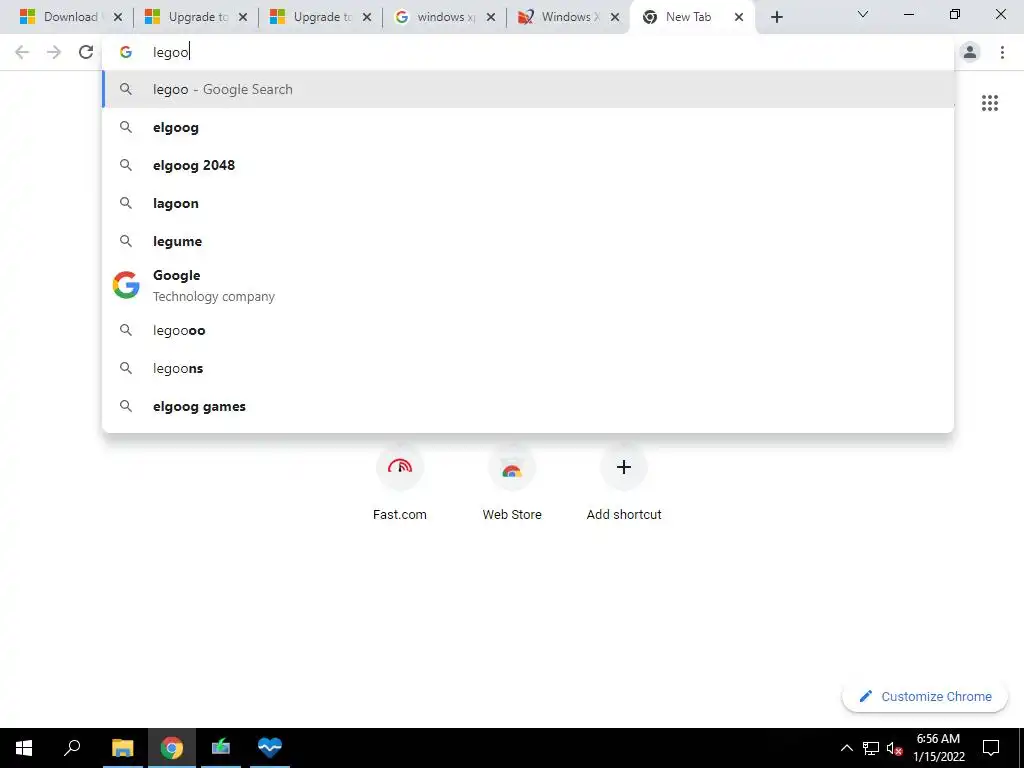Close the Windows X tab
This screenshot has width=1024, height=768.
click(x=615, y=17)
